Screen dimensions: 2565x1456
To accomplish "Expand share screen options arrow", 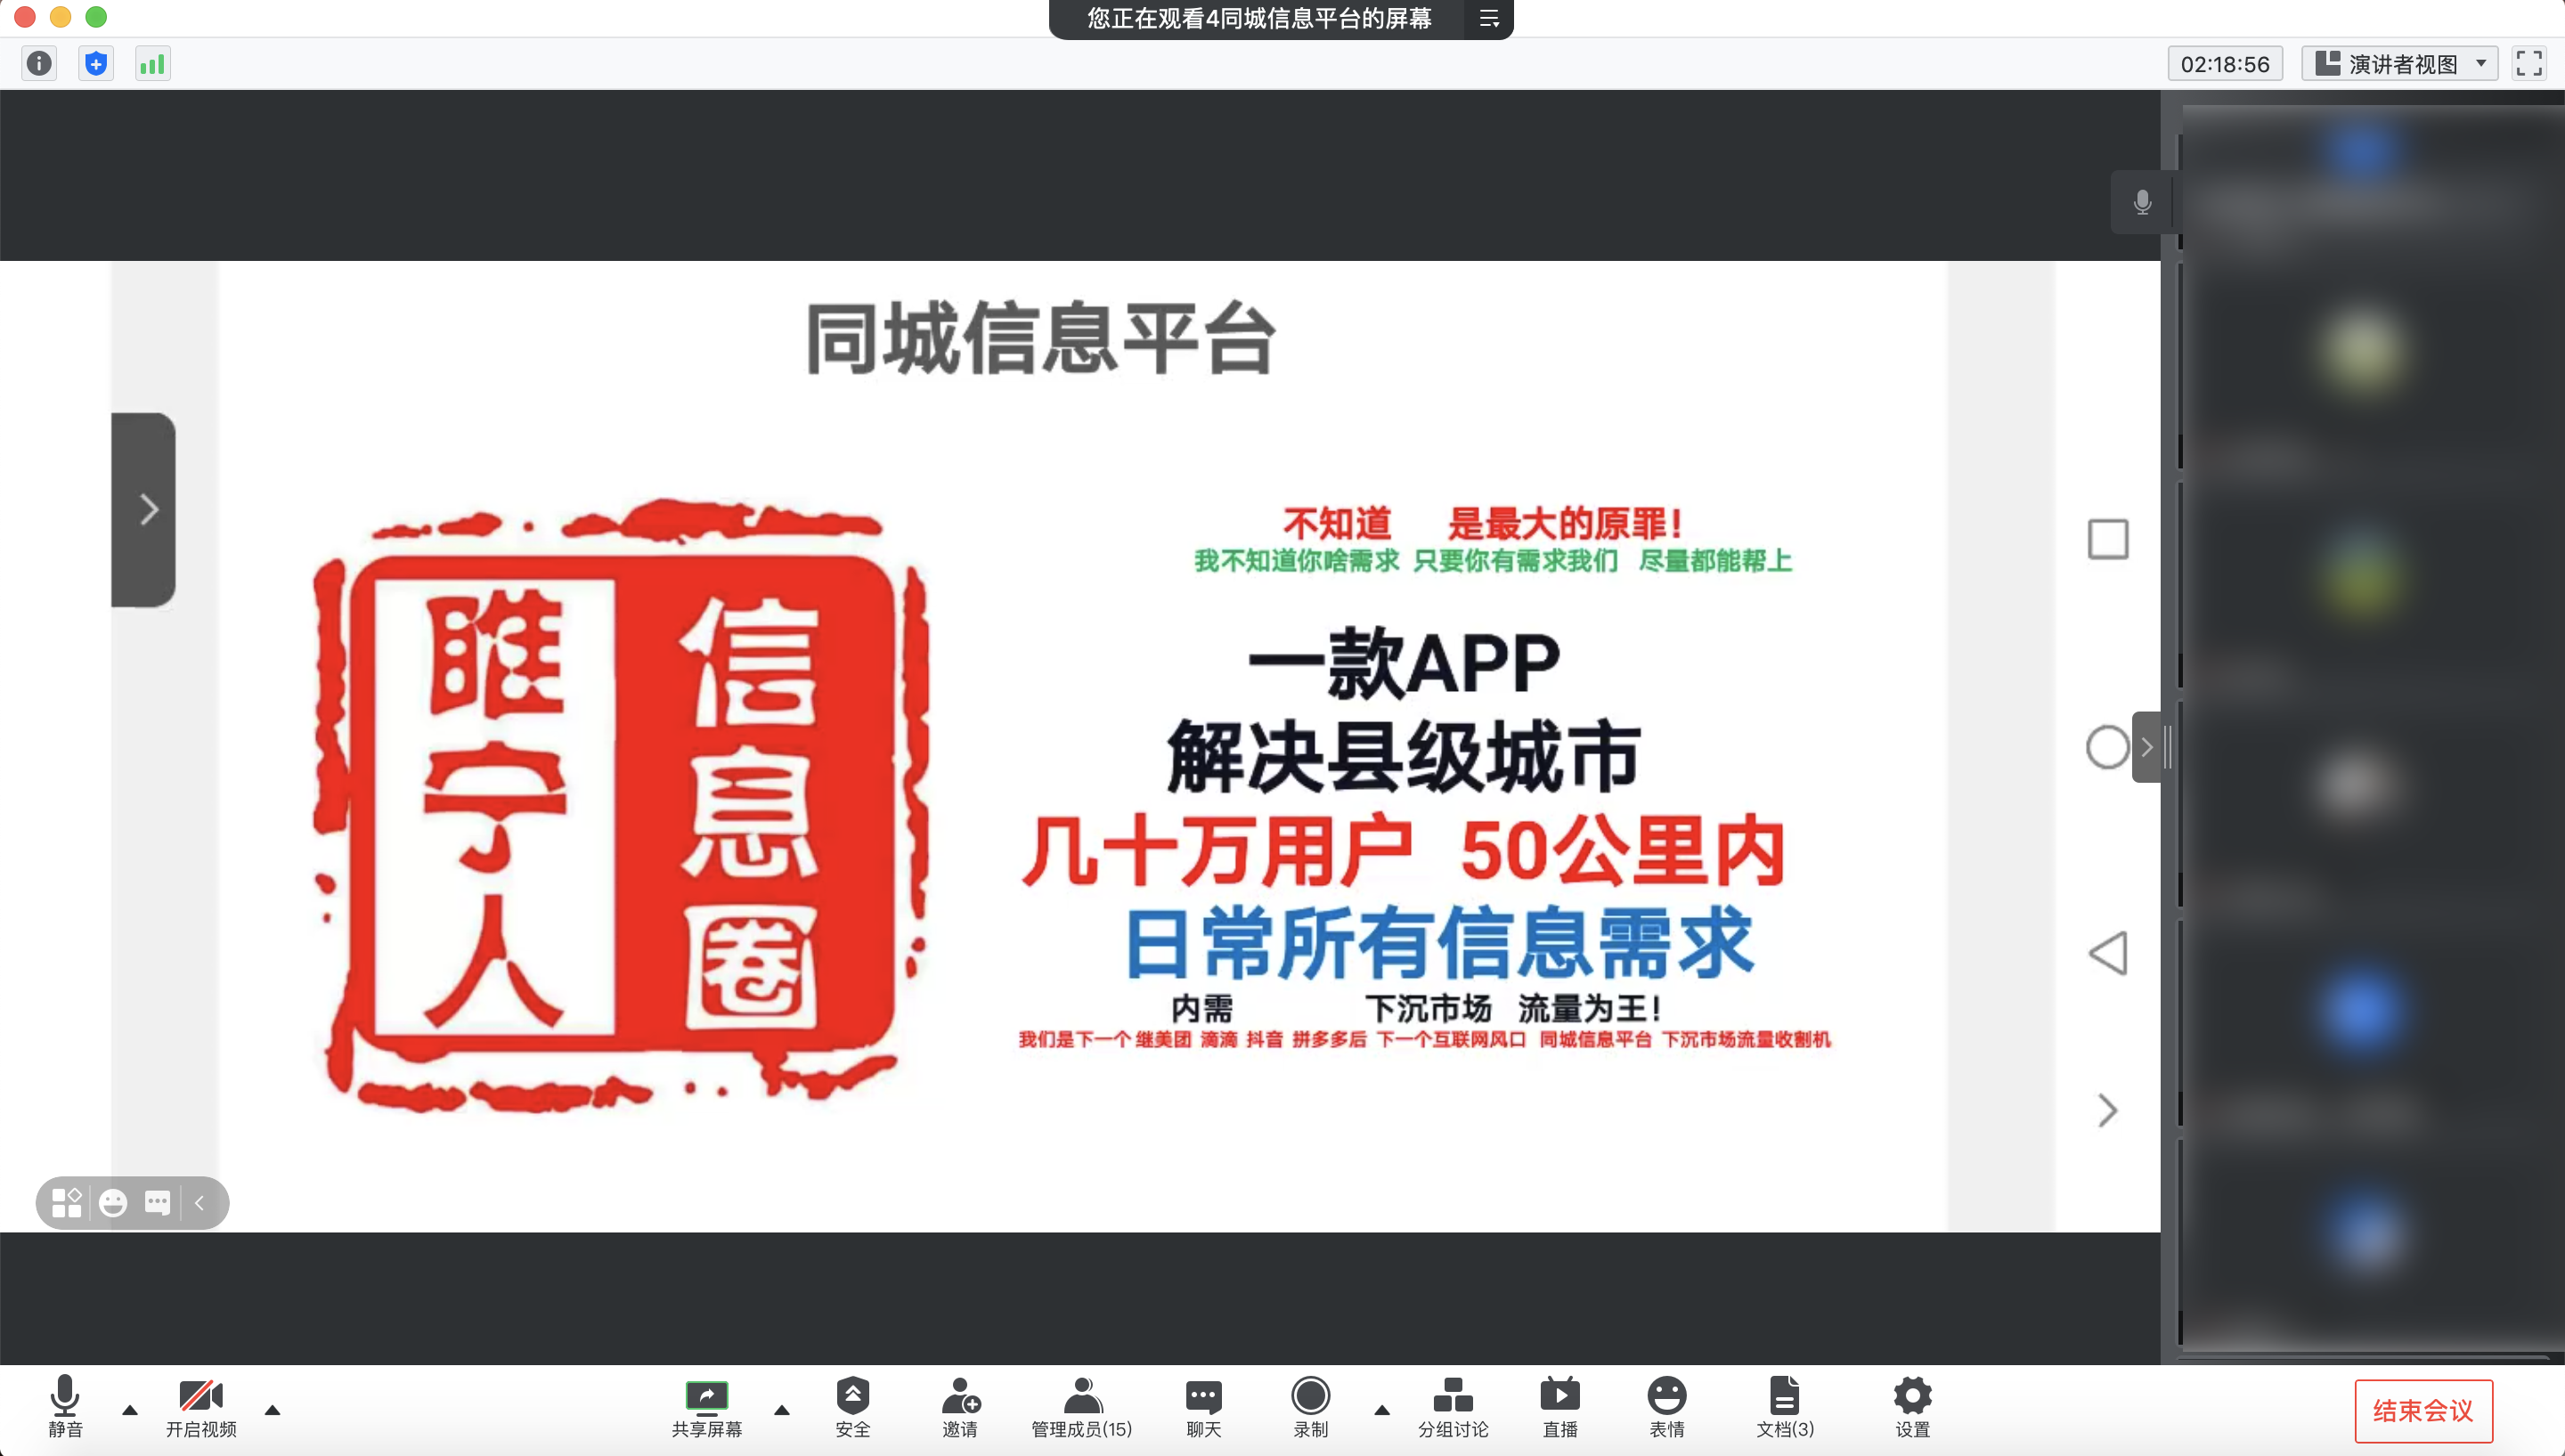I will tap(782, 1410).
